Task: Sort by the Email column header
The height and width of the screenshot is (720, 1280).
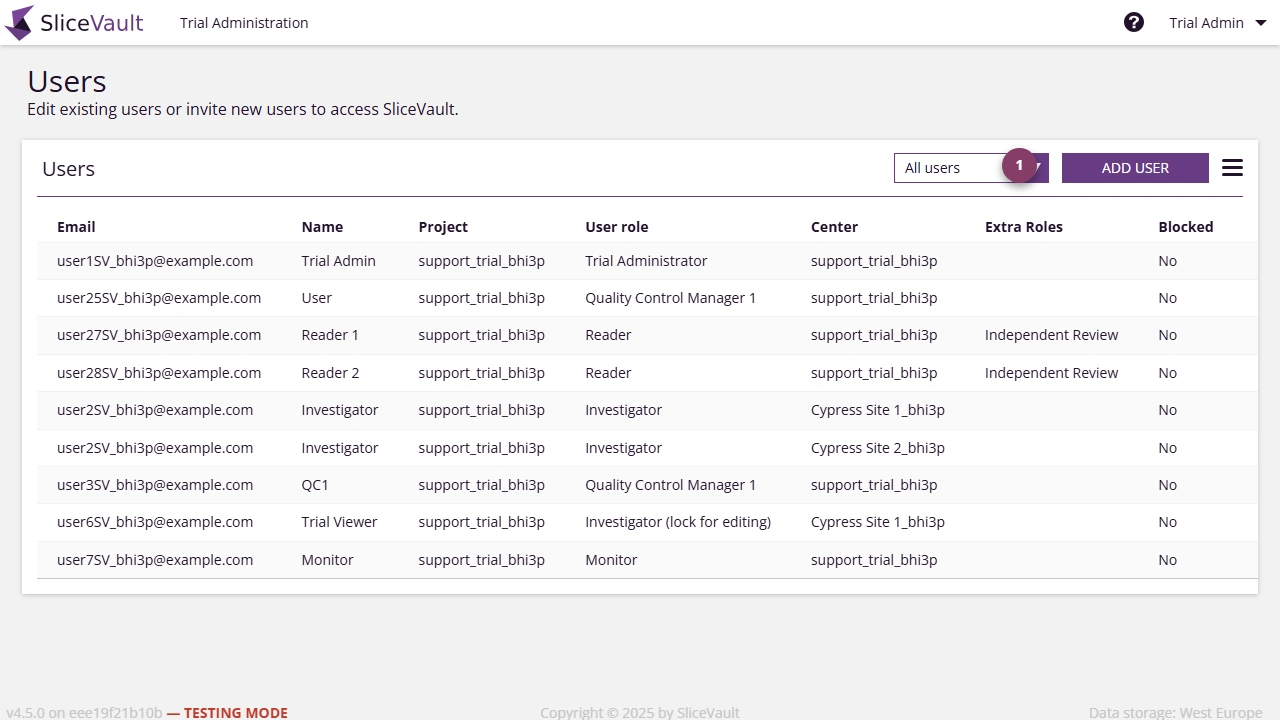Action: 76,227
